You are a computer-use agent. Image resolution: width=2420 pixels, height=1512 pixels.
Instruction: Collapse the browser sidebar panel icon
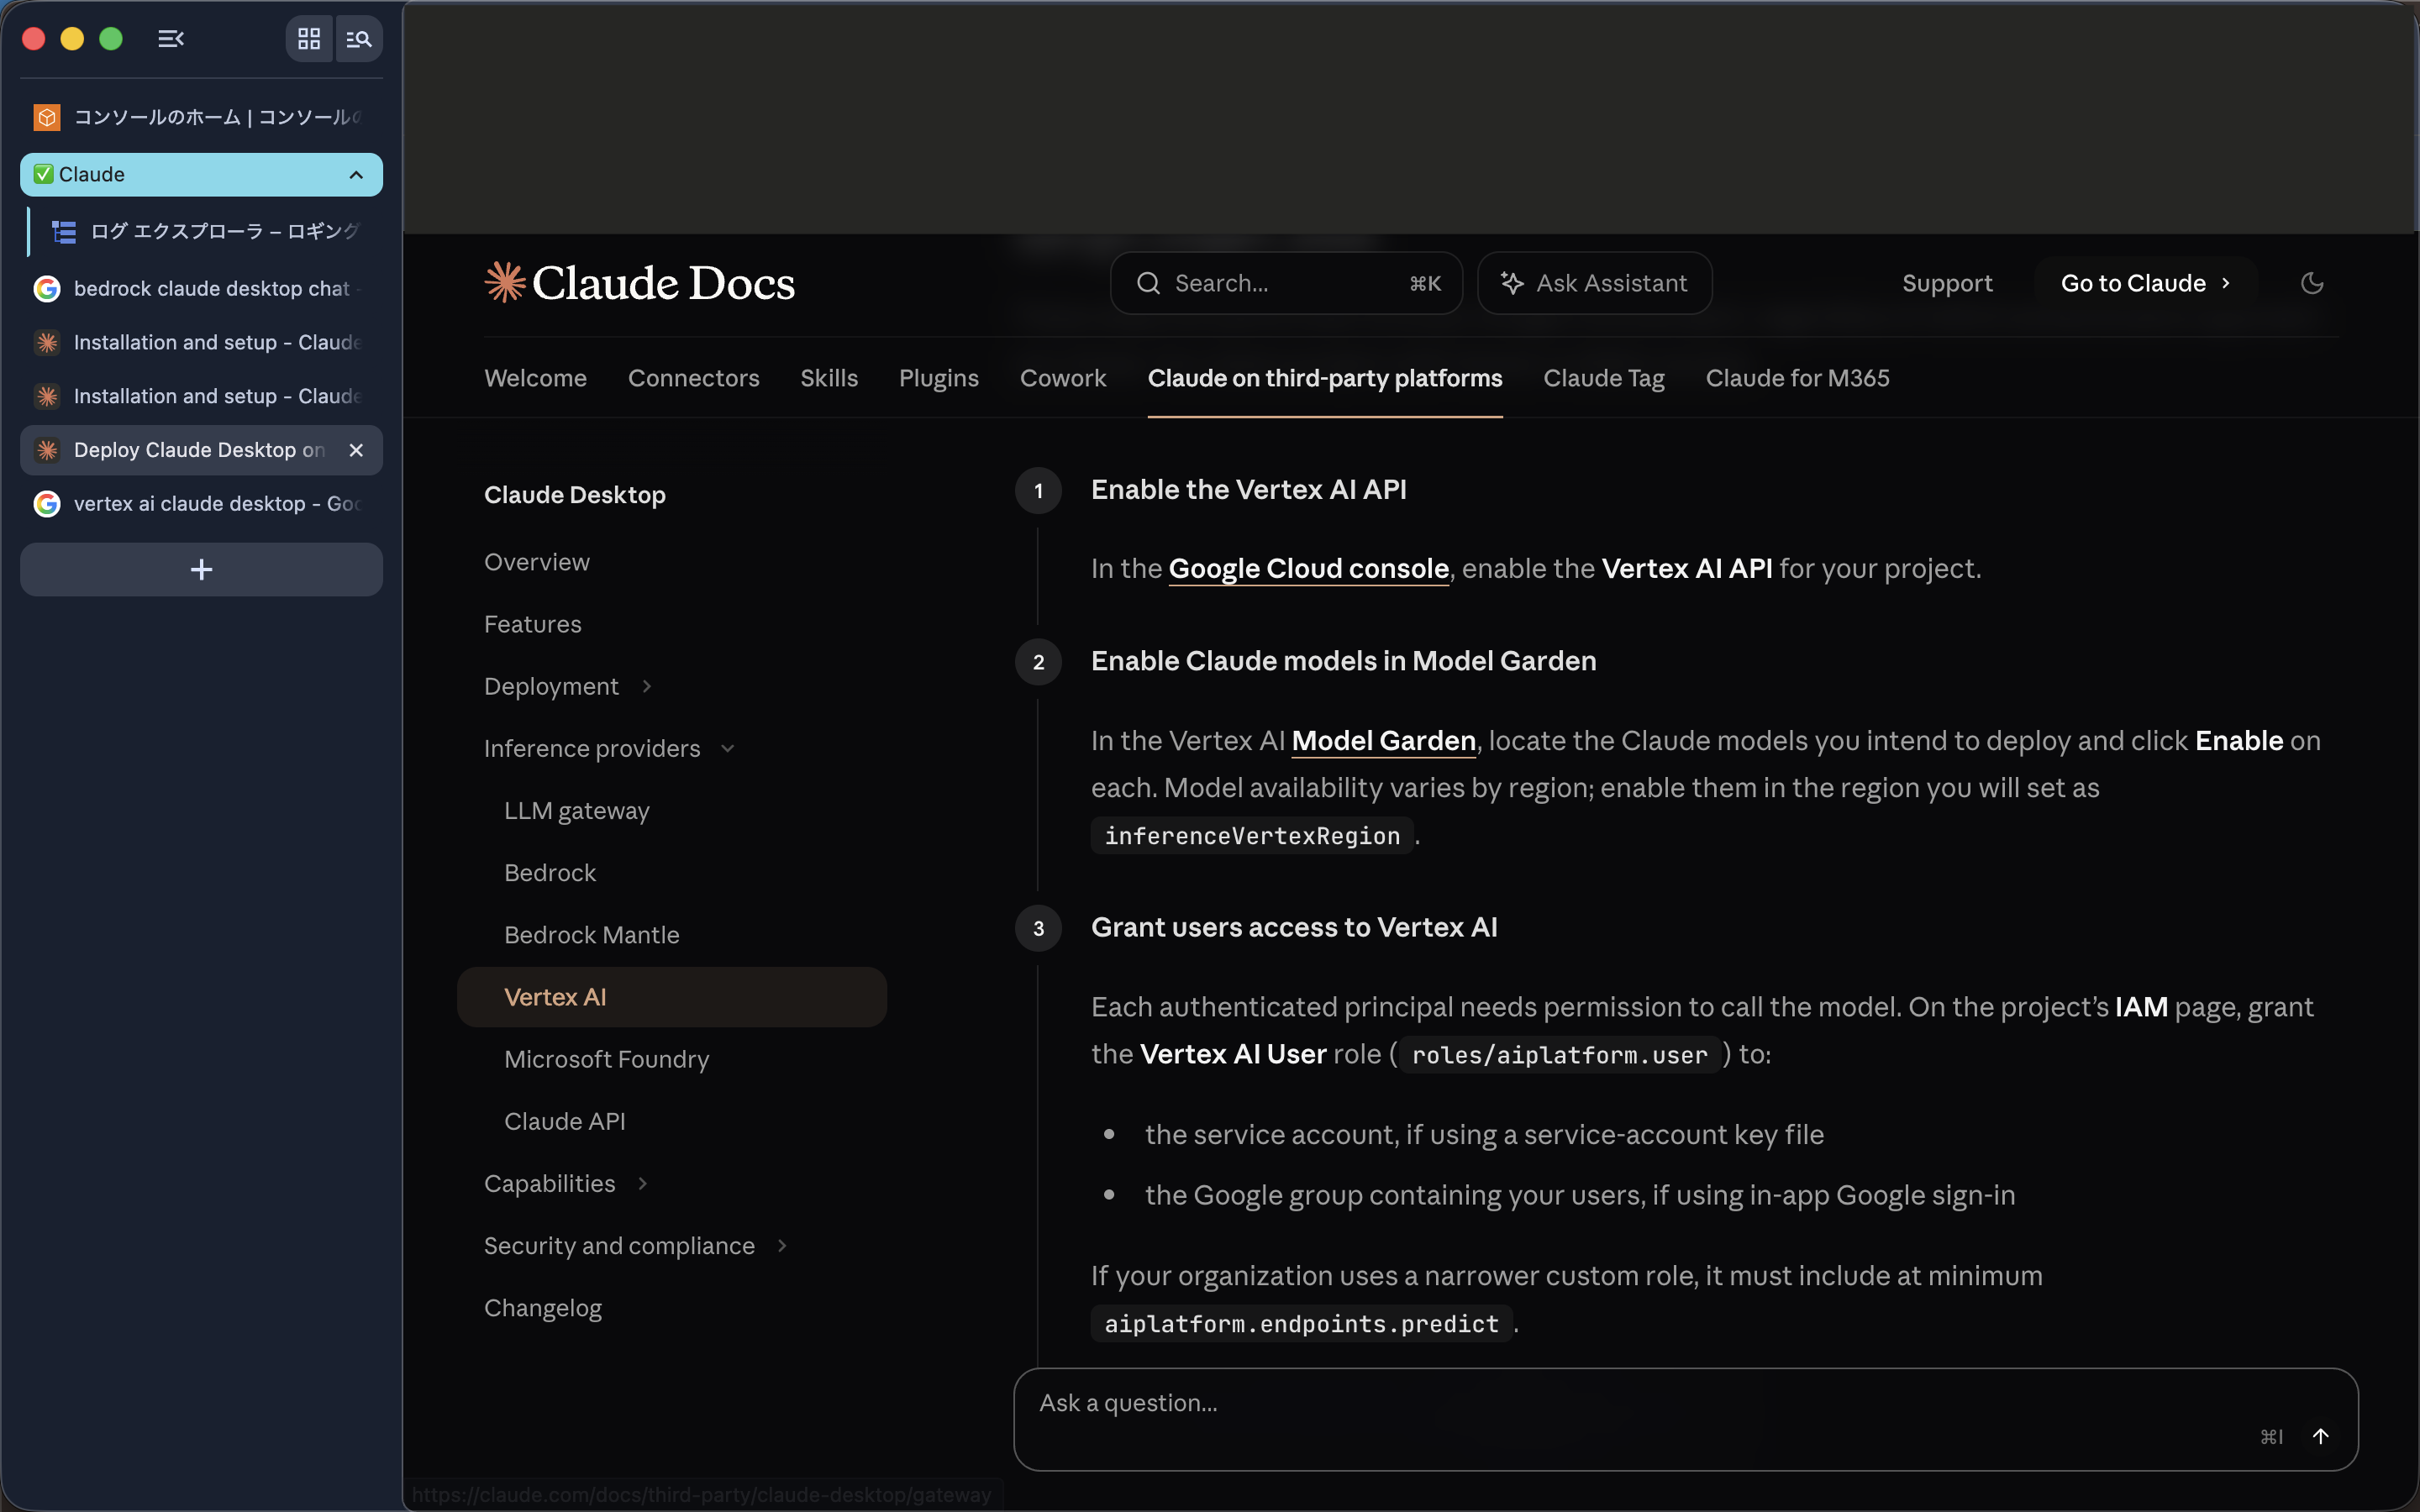[x=171, y=39]
